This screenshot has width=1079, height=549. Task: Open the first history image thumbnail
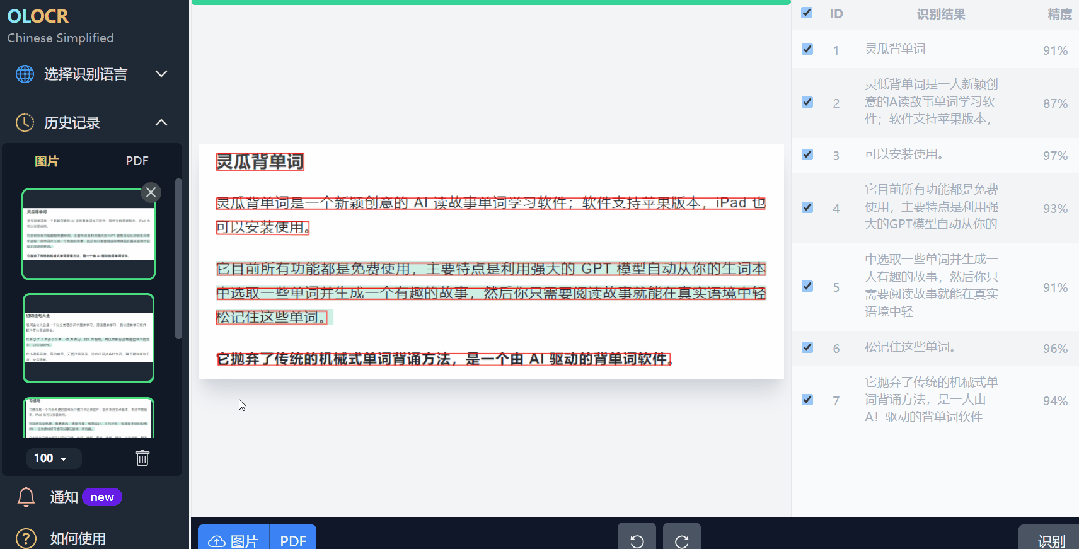(x=89, y=234)
